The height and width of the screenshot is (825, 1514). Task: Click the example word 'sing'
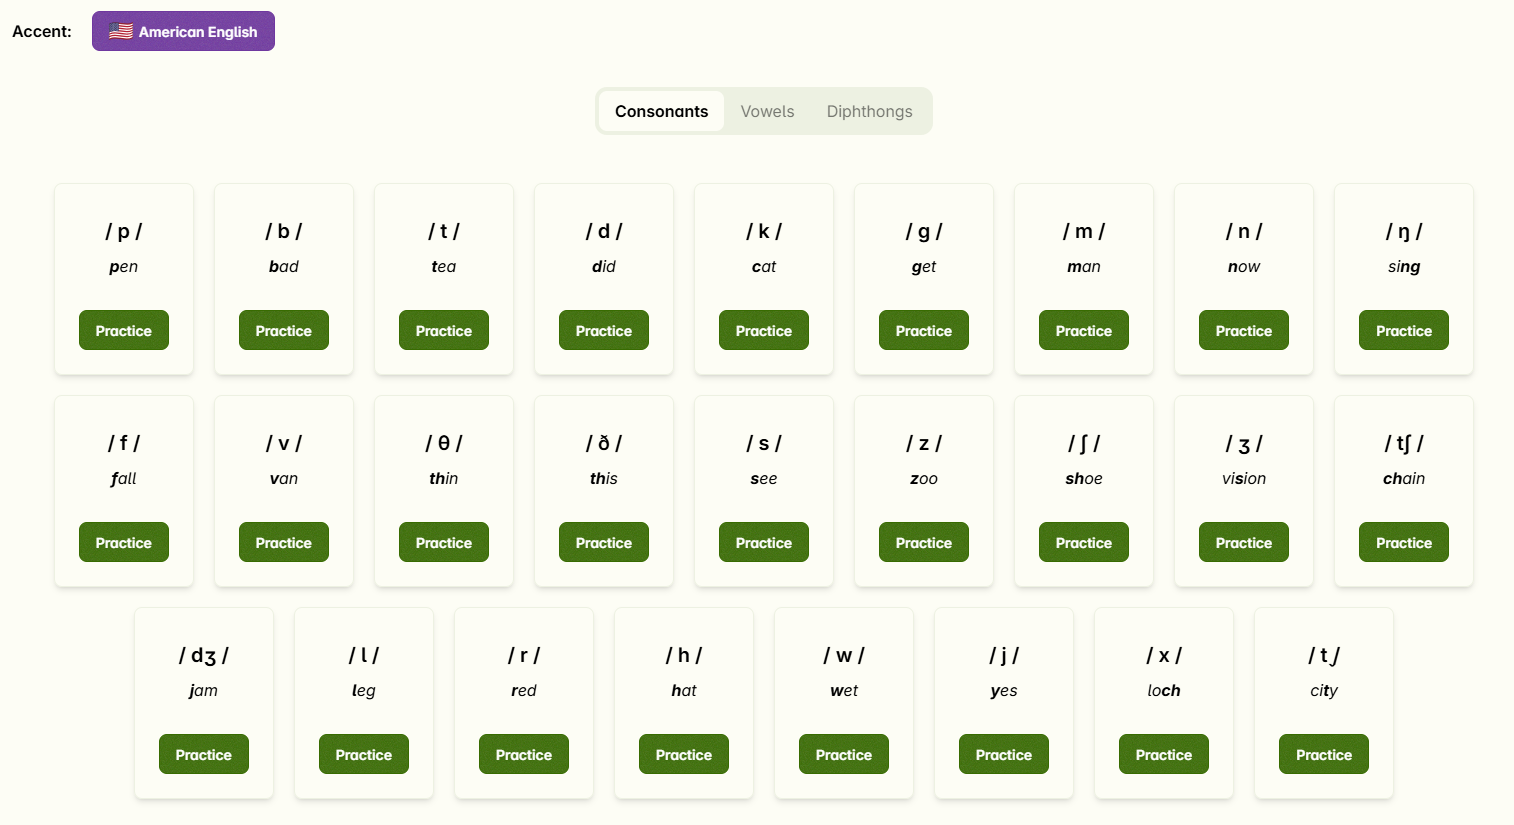(x=1404, y=267)
